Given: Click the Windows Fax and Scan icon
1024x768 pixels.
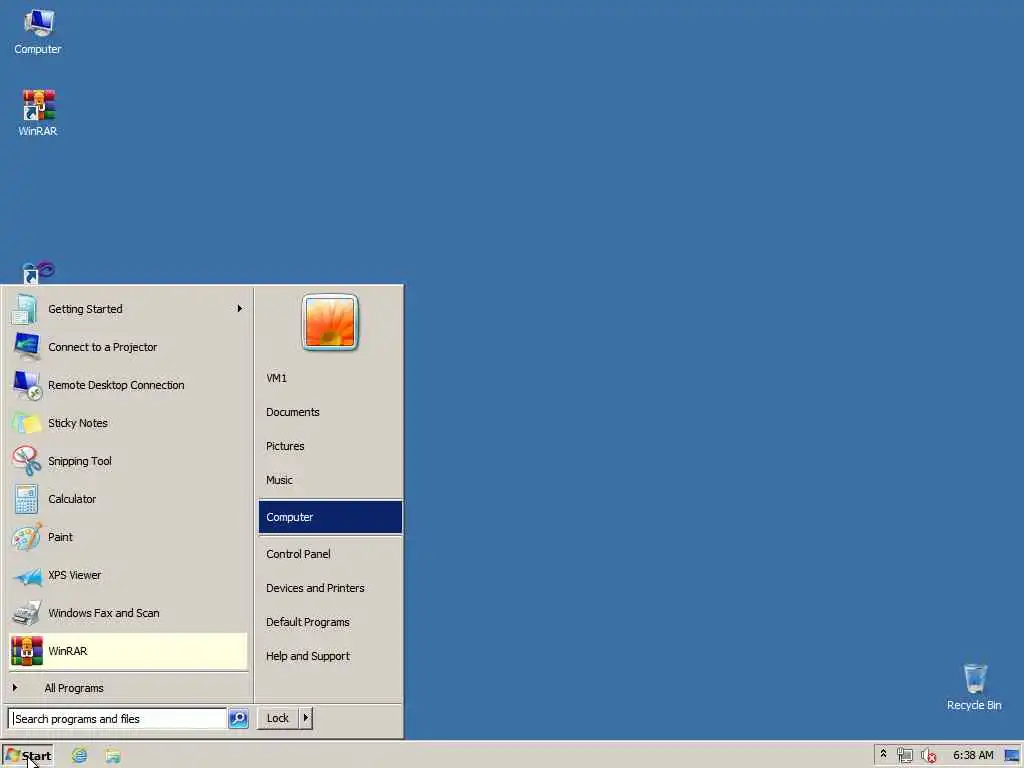Looking at the screenshot, I should click(x=27, y=613).
